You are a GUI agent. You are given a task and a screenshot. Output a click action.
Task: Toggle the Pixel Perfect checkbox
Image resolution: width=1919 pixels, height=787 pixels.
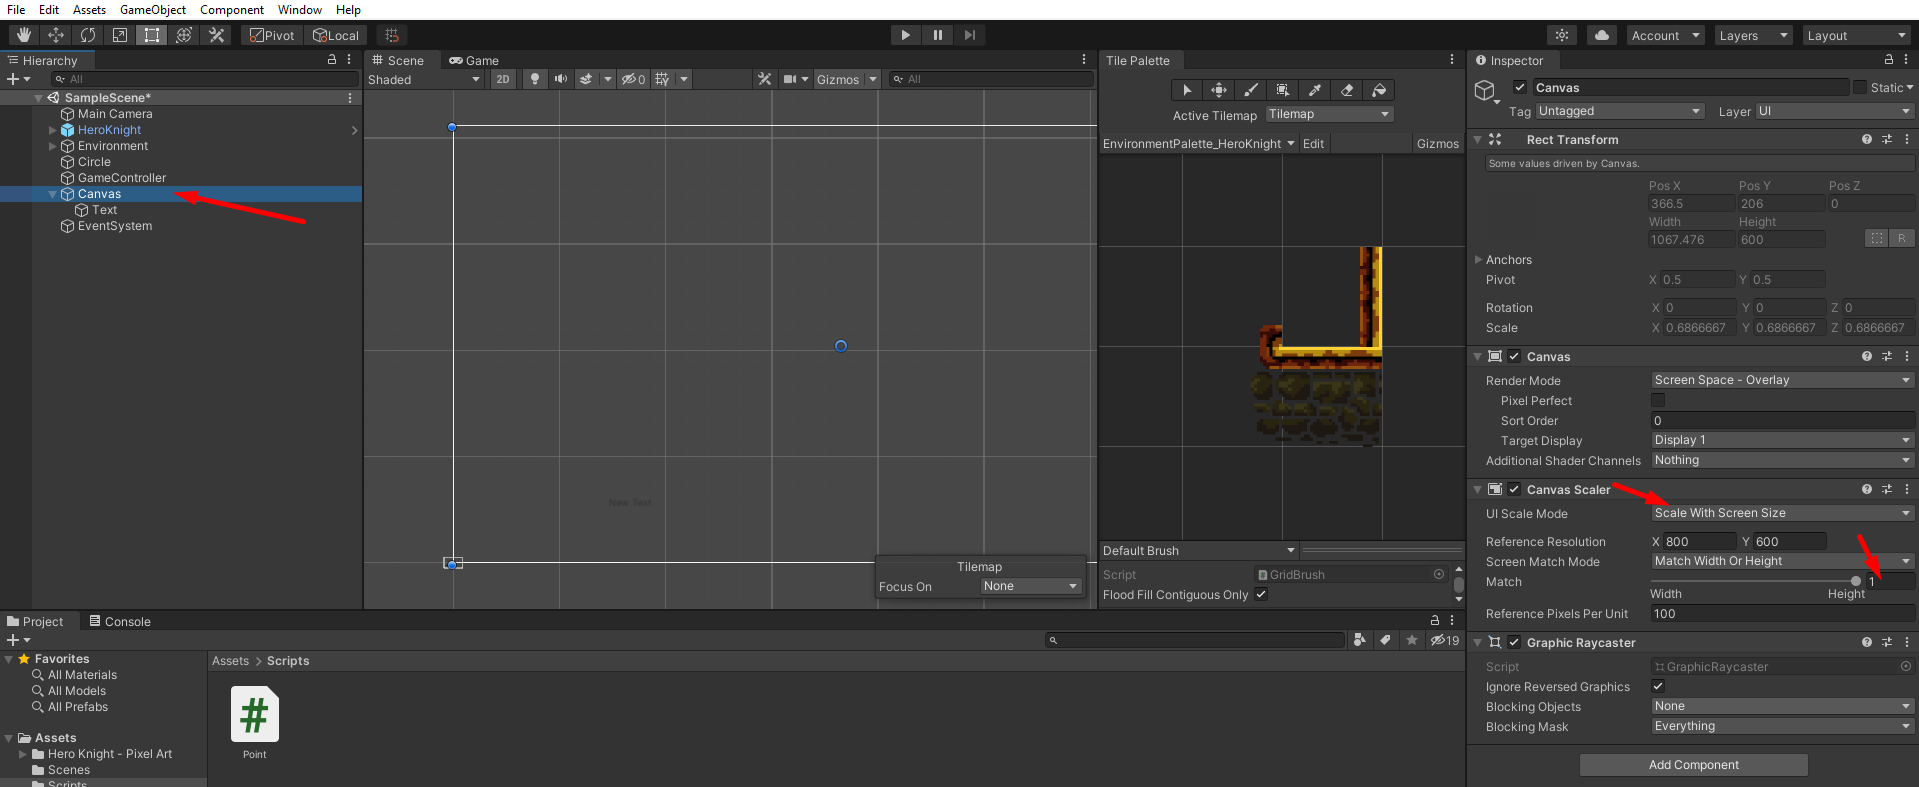point(1658,400)
